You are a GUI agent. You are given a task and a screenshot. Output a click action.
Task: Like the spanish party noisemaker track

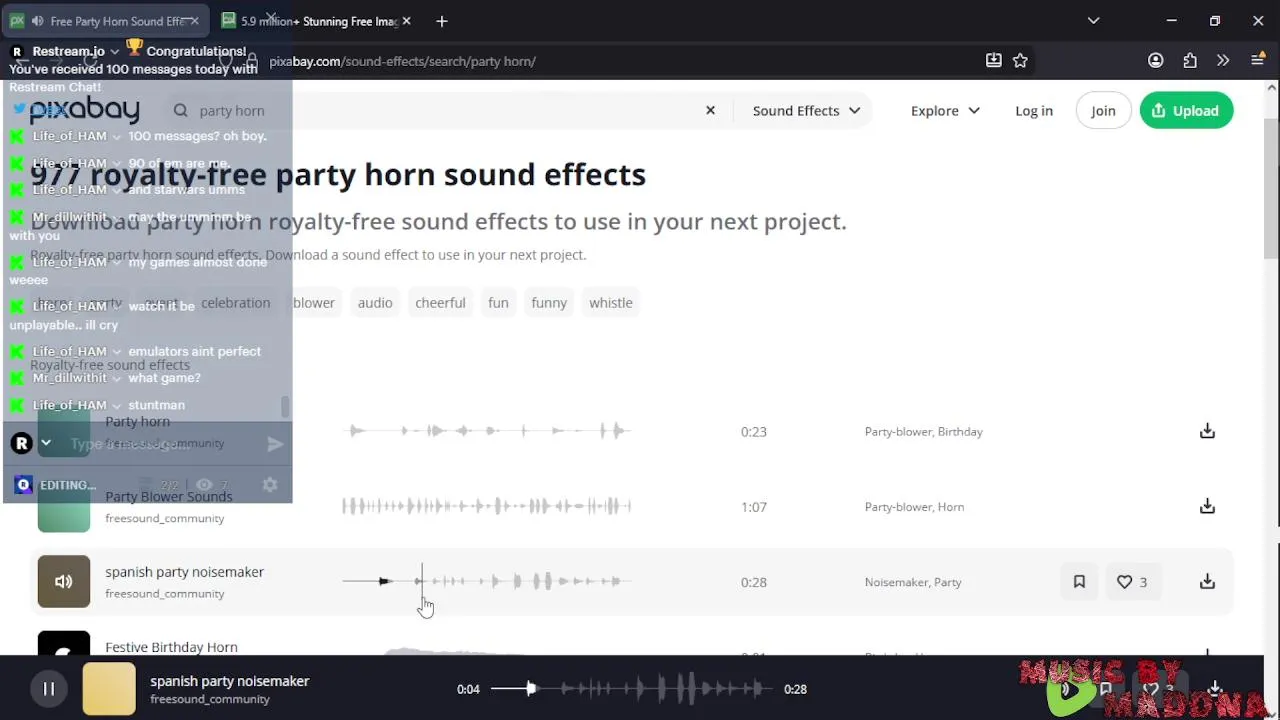(1132, 581)
